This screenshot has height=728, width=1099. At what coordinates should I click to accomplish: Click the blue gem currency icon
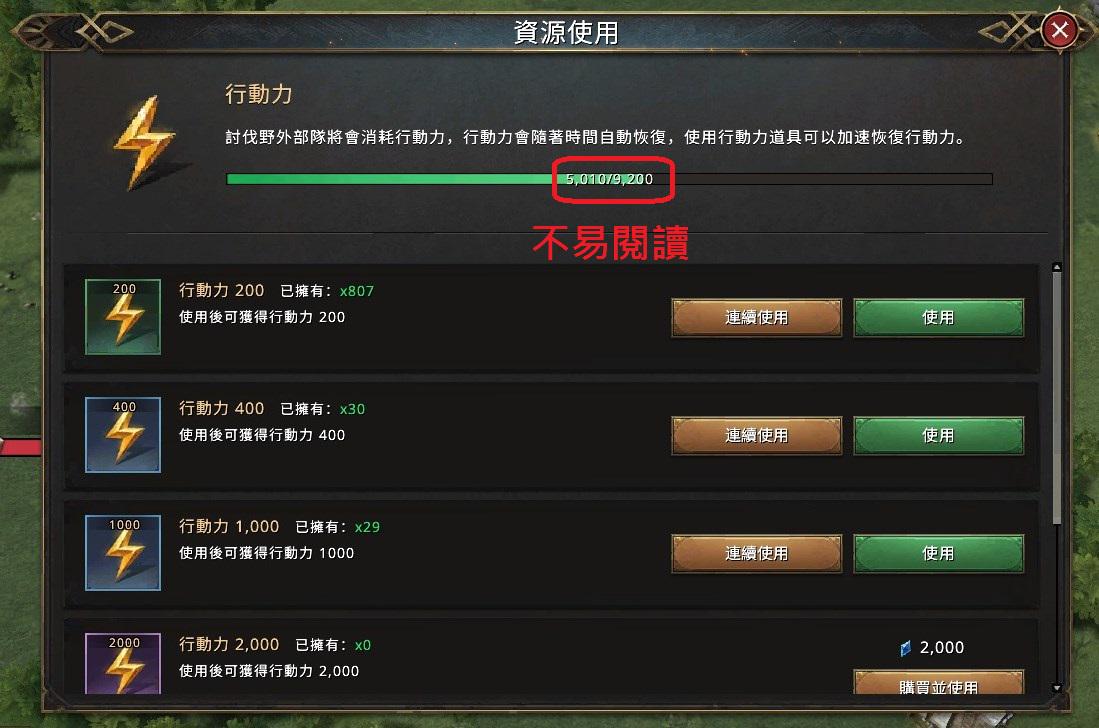click(906, 648)
